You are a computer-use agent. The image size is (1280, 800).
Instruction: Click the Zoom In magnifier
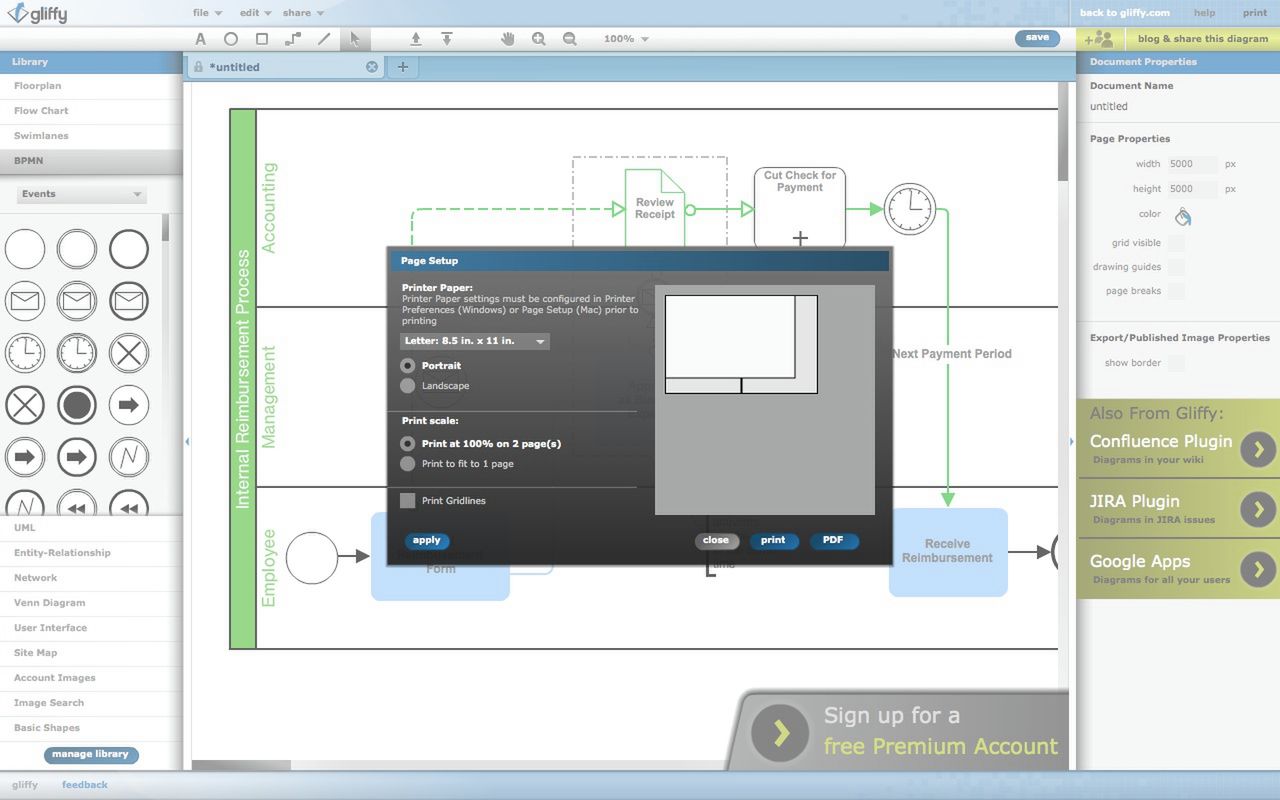(x=539, y=39)
